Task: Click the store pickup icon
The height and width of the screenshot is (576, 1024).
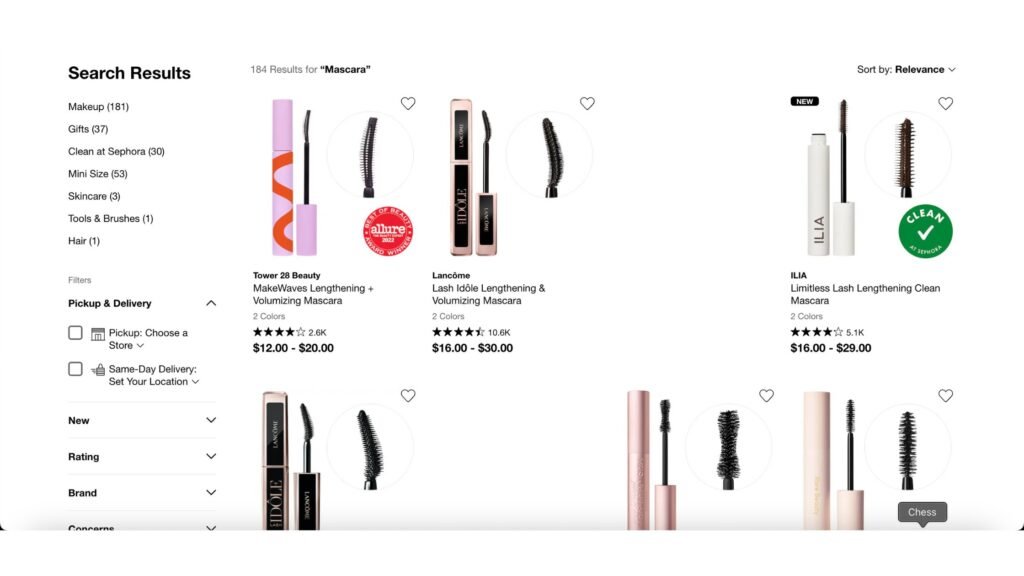Action: (98, 334)
